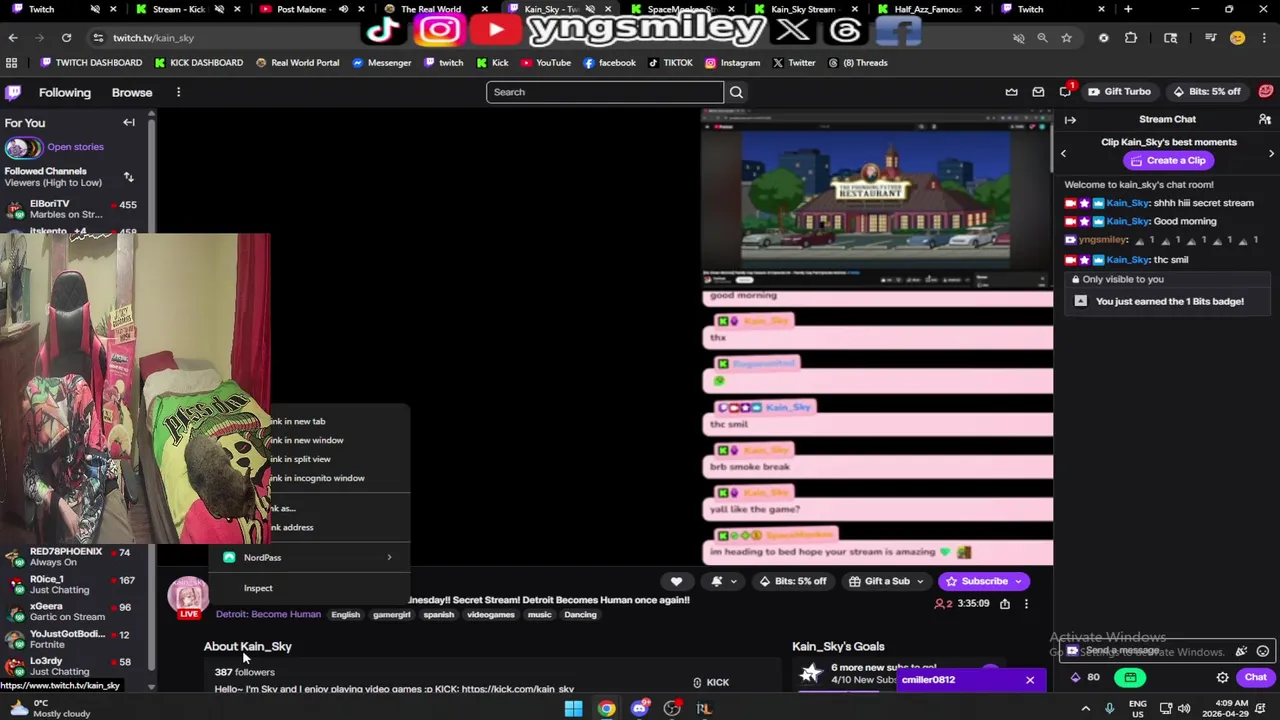Open the KICK social link
1280x720 pixels.
[711, 683]
